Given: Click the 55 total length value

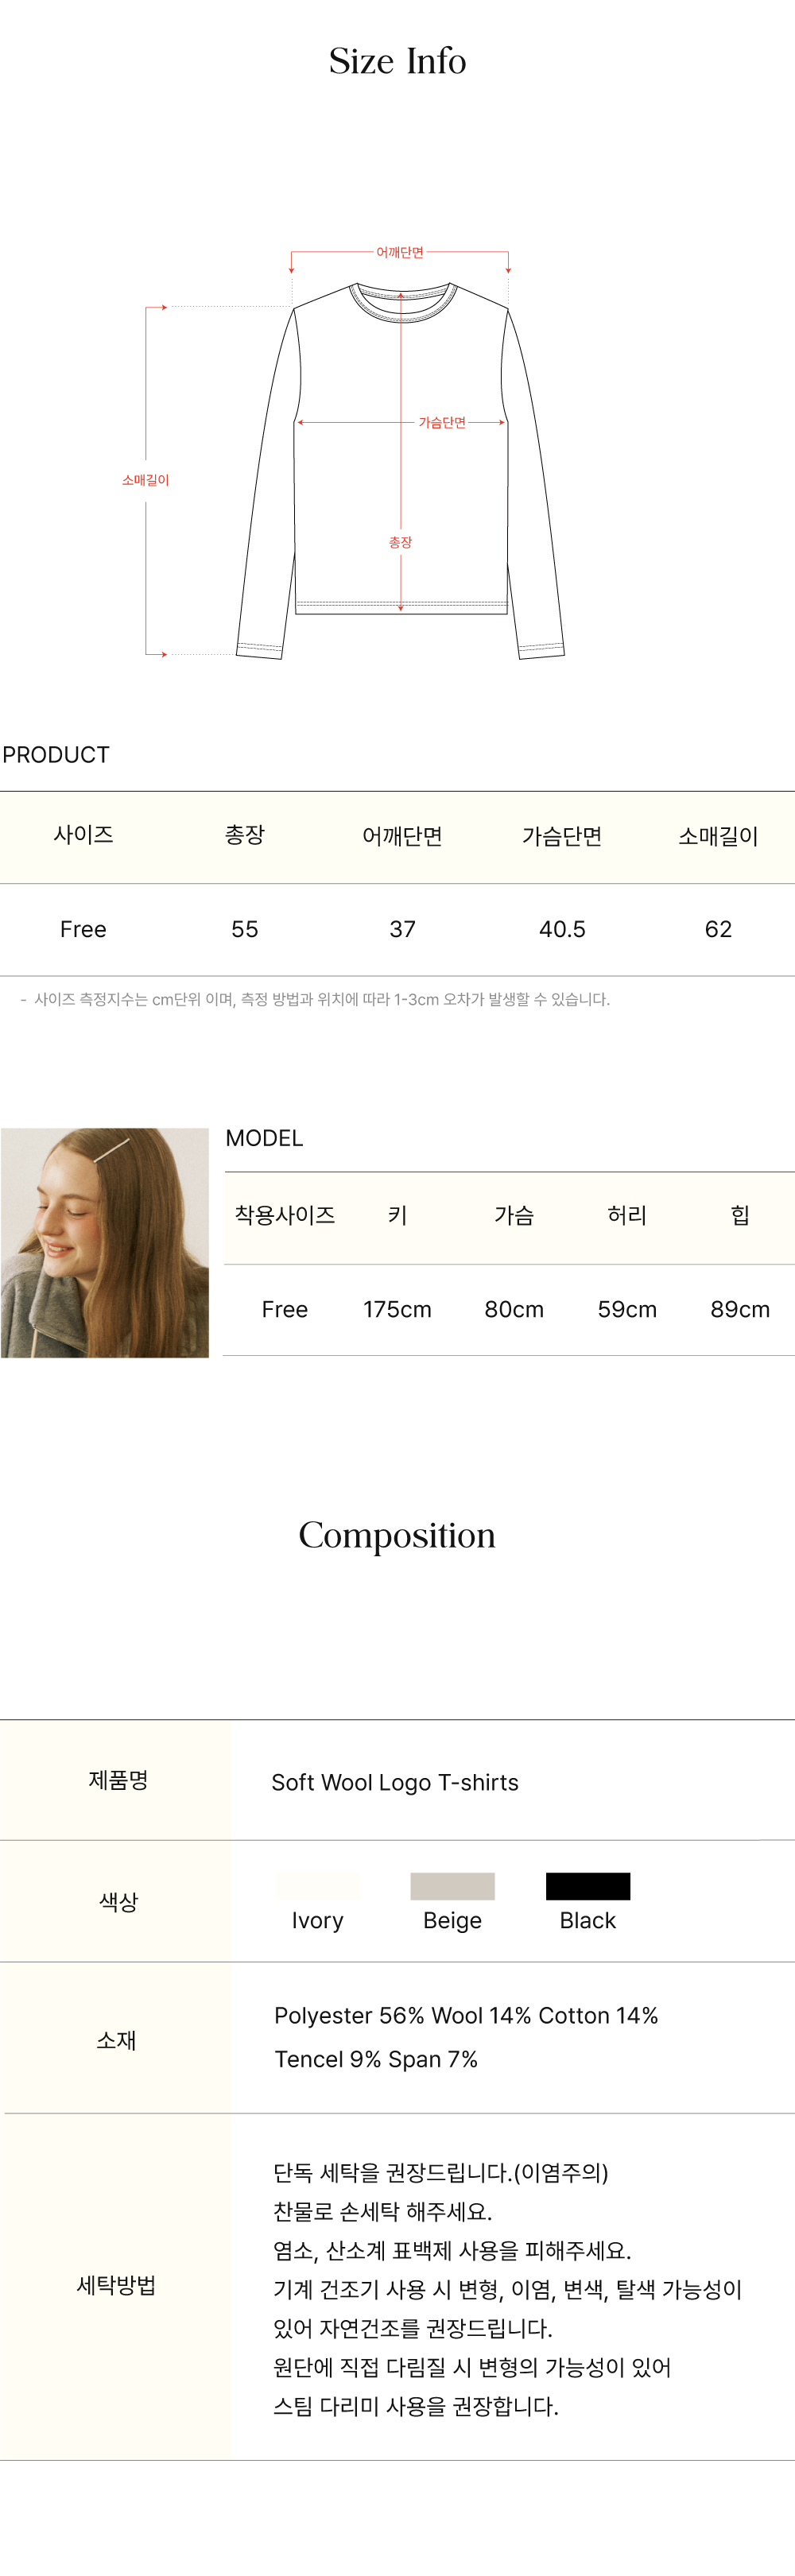Looking at the screenshot, I should (x=245, y=929).
